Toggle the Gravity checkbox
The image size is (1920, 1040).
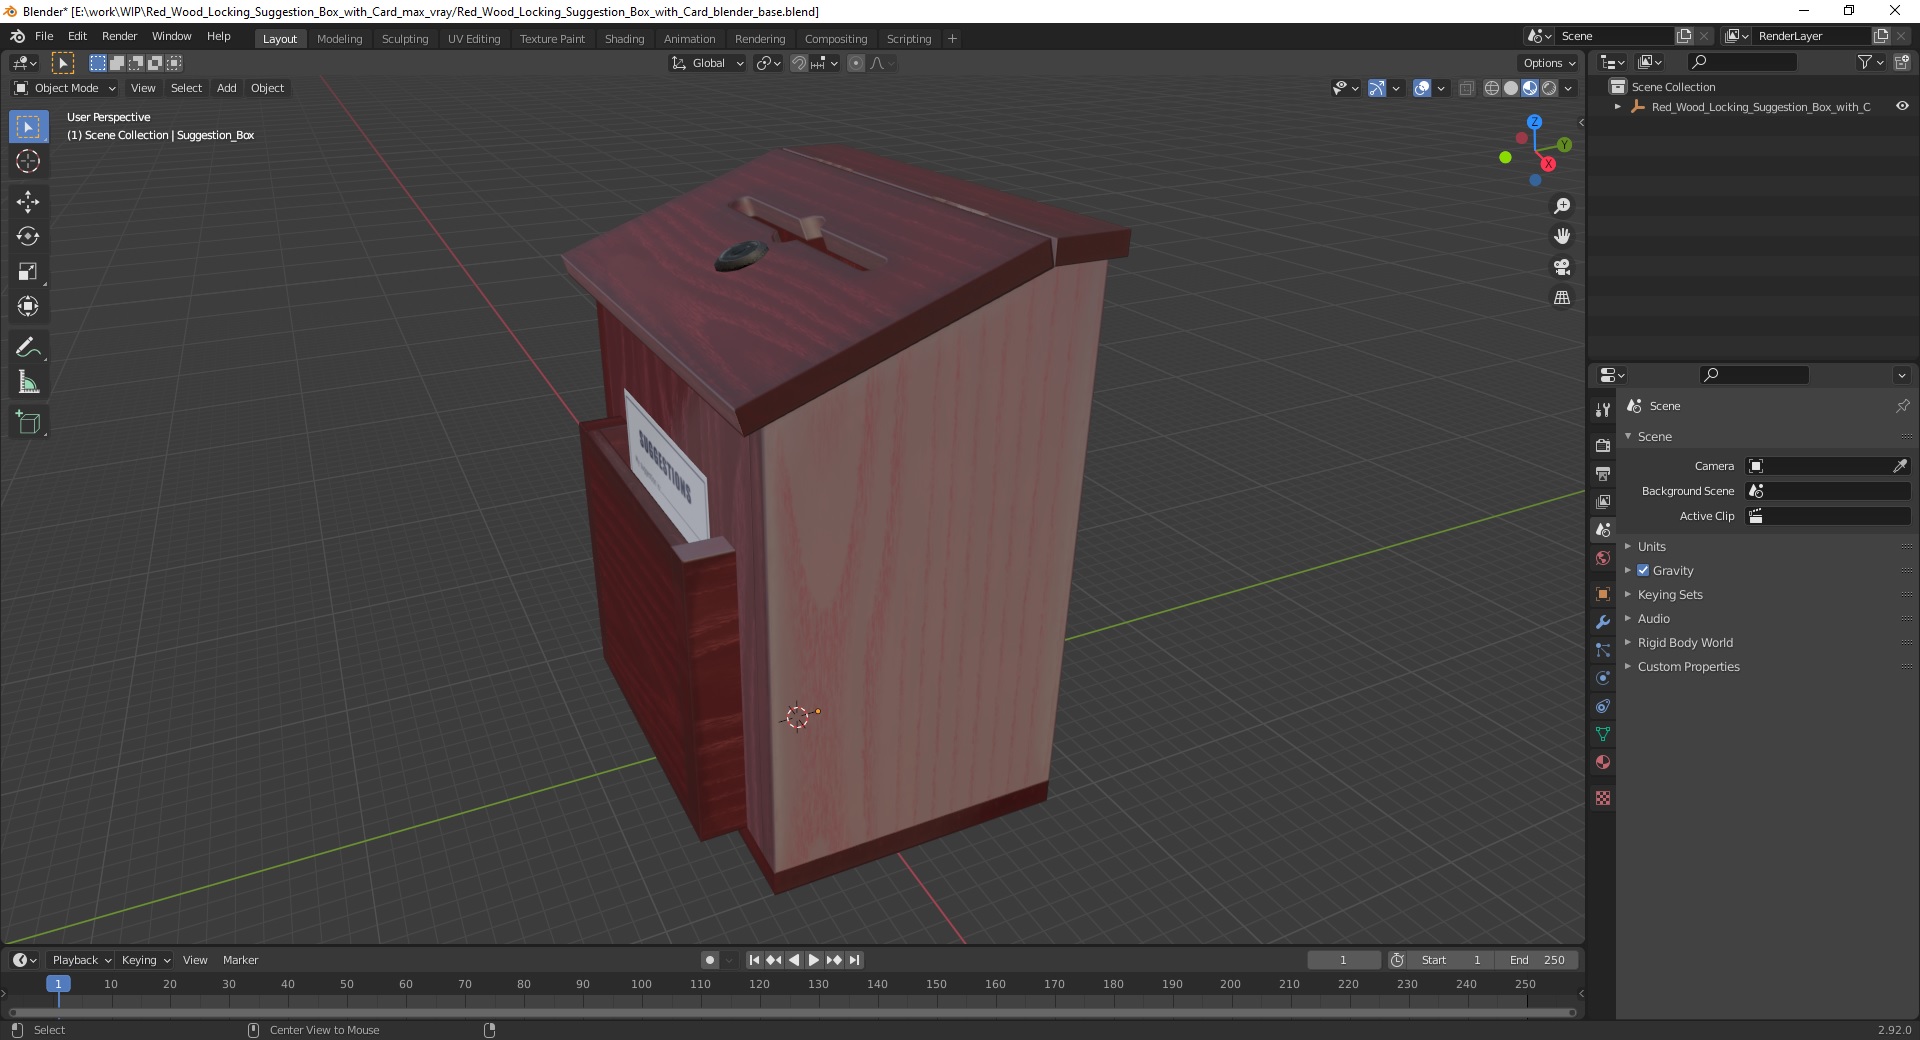1643,570
